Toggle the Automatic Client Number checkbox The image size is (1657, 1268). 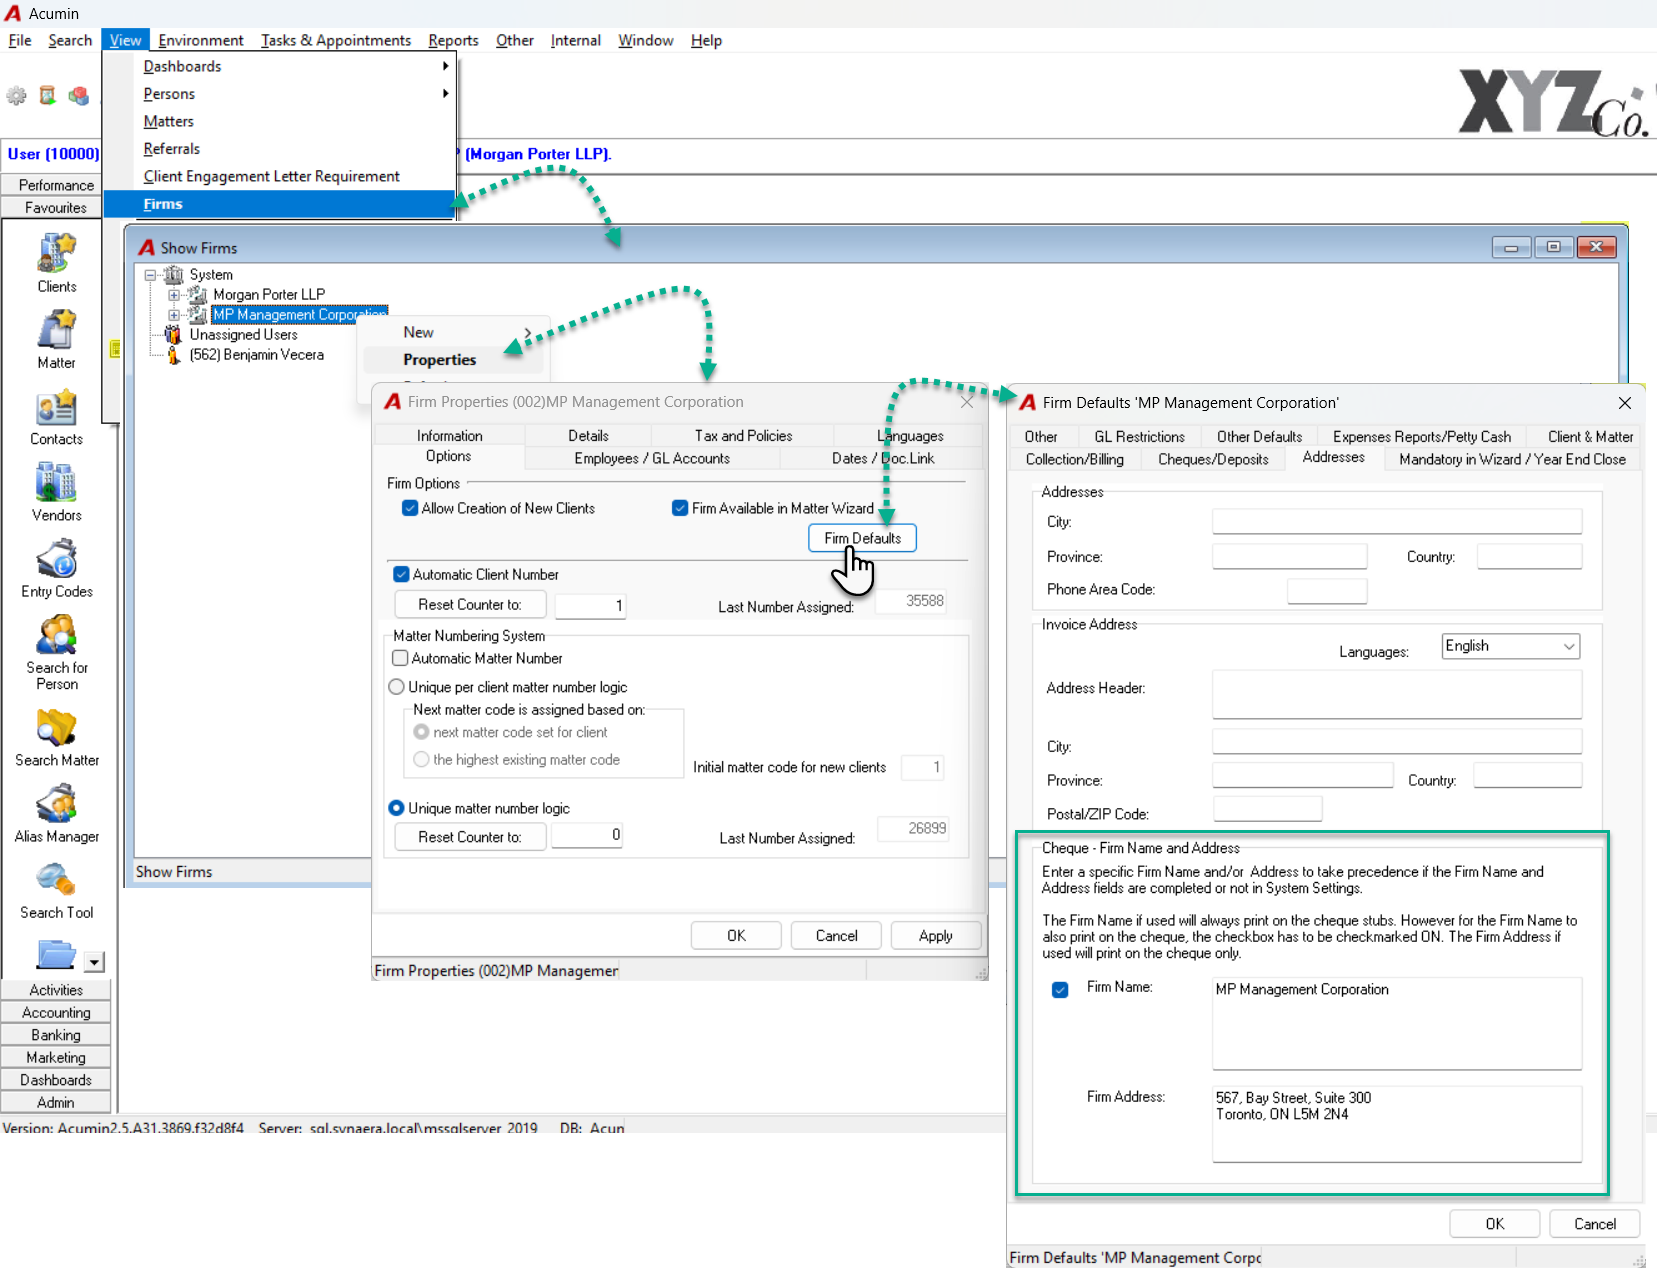[x=401, y=574]
